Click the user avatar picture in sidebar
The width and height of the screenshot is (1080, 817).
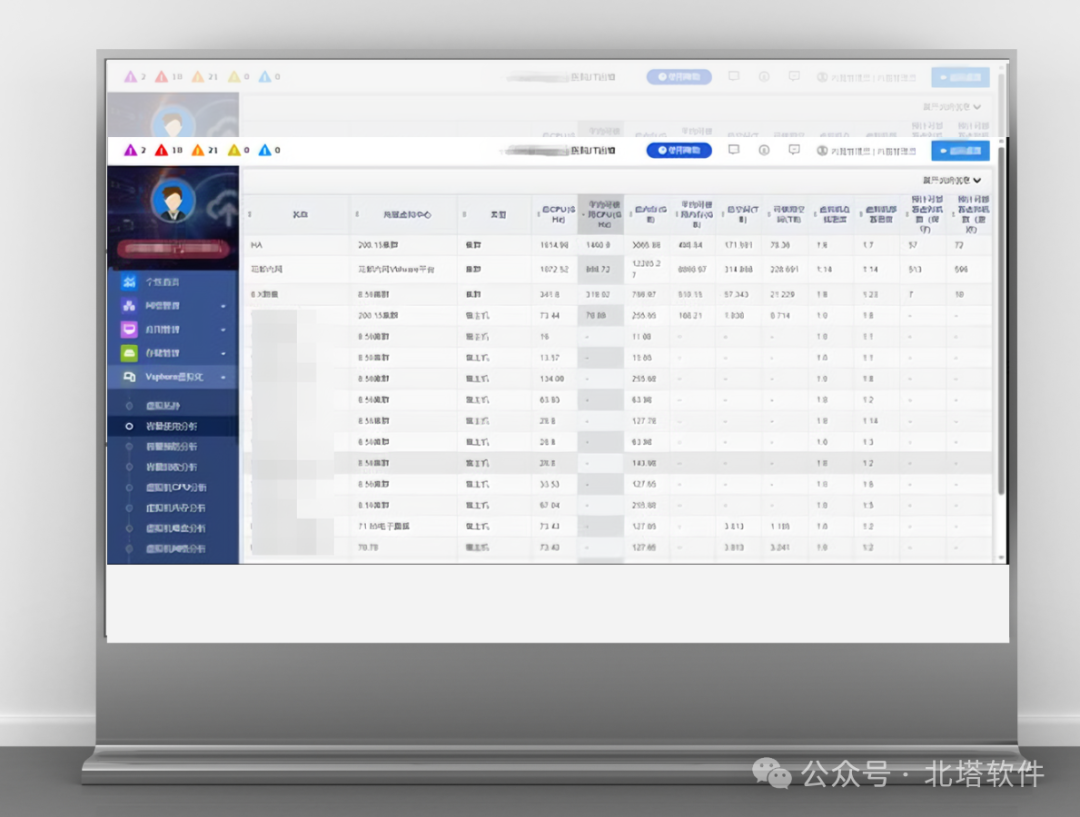pos(172,200)
